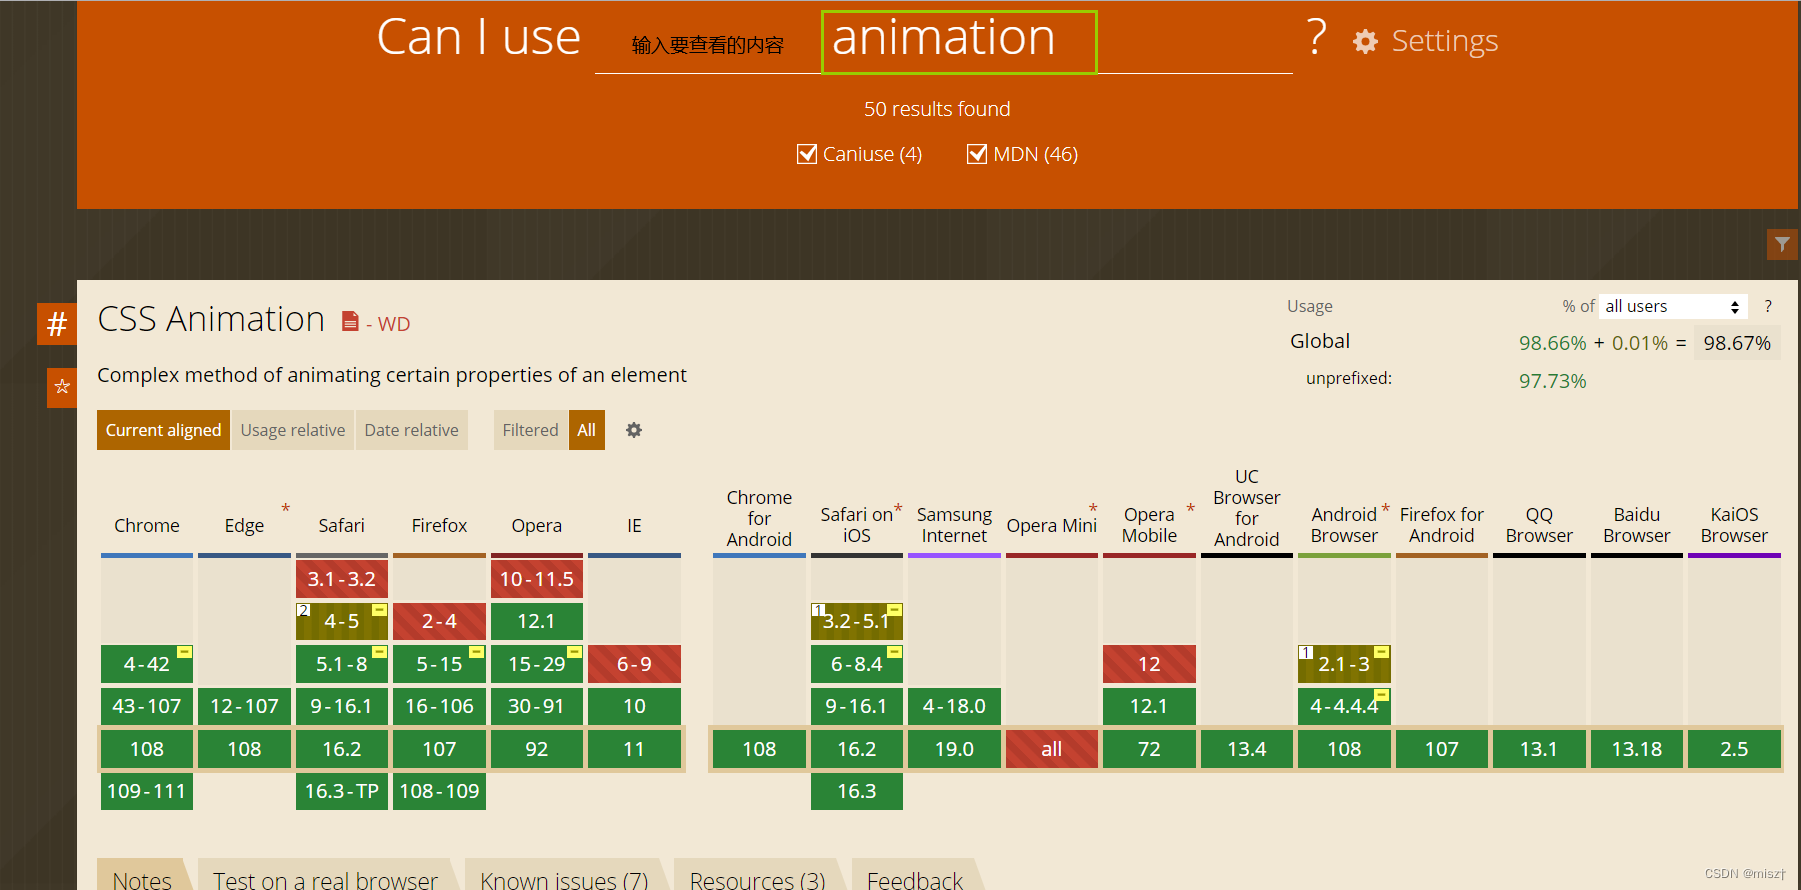Select IE 6-9 unsupported cell

634,664
